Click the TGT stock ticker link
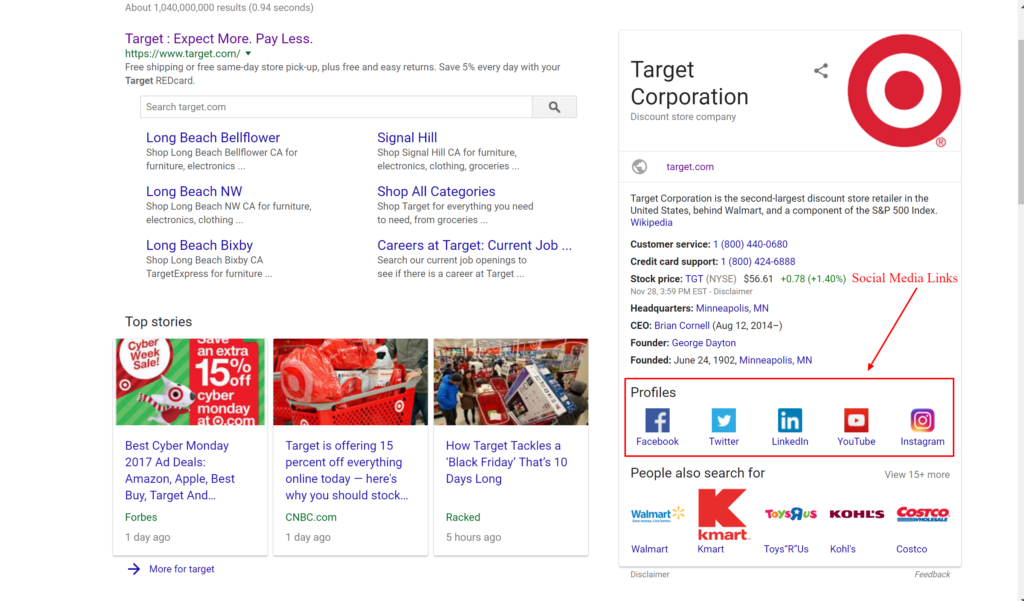This screenshot has width=1024, height=601. click(694, 279)
